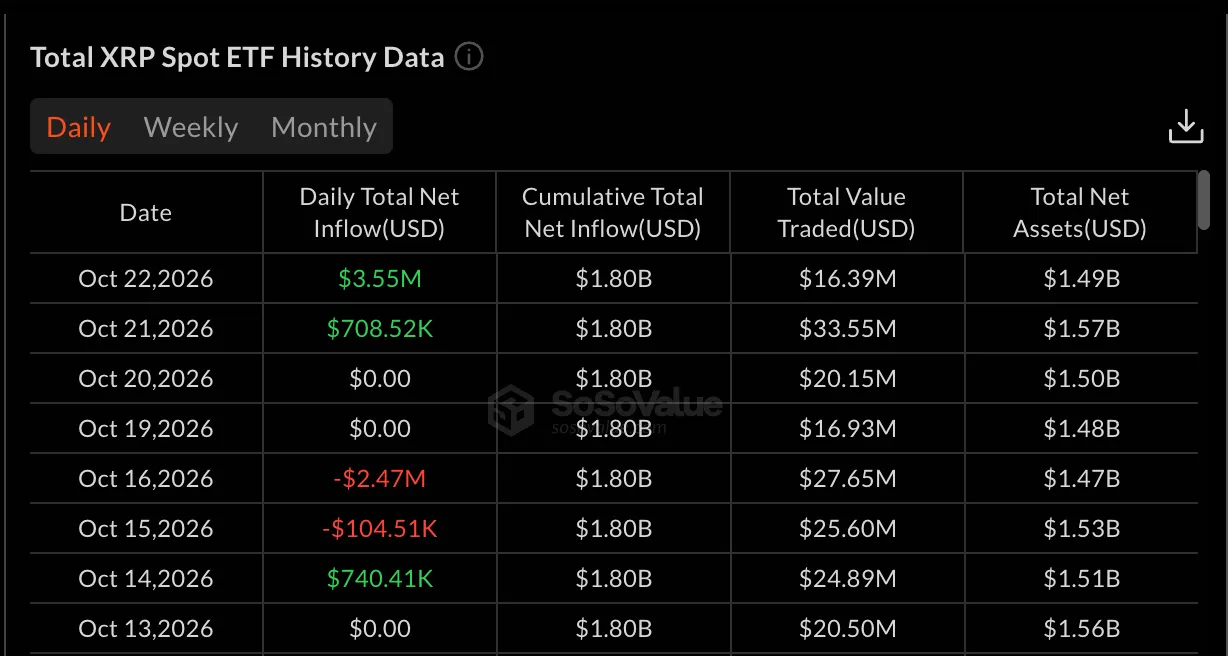
Task: Click the Total Net Assets header
Action: click(x=1080, y=212)
